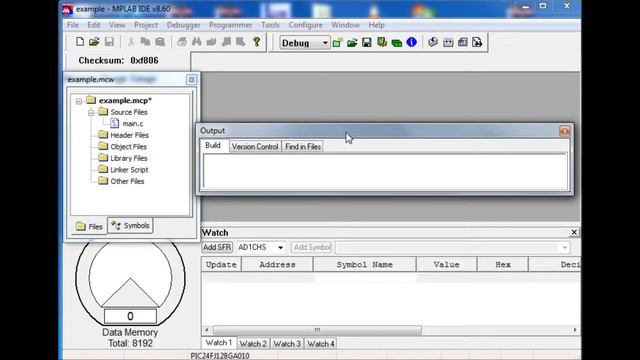Image resolution: width=640 pixels, height=360 pixels.
Task: Open the View menu
Action: tap(117, 25)
